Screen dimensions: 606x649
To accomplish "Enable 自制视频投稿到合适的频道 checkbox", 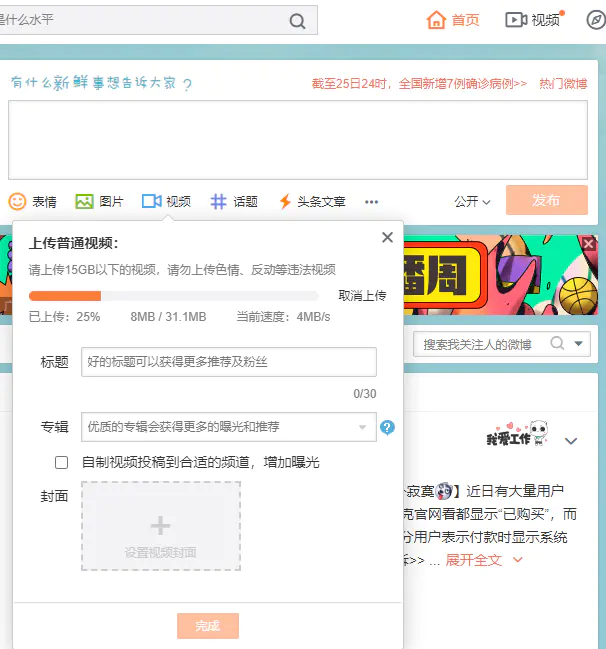I will coord(61,462).
